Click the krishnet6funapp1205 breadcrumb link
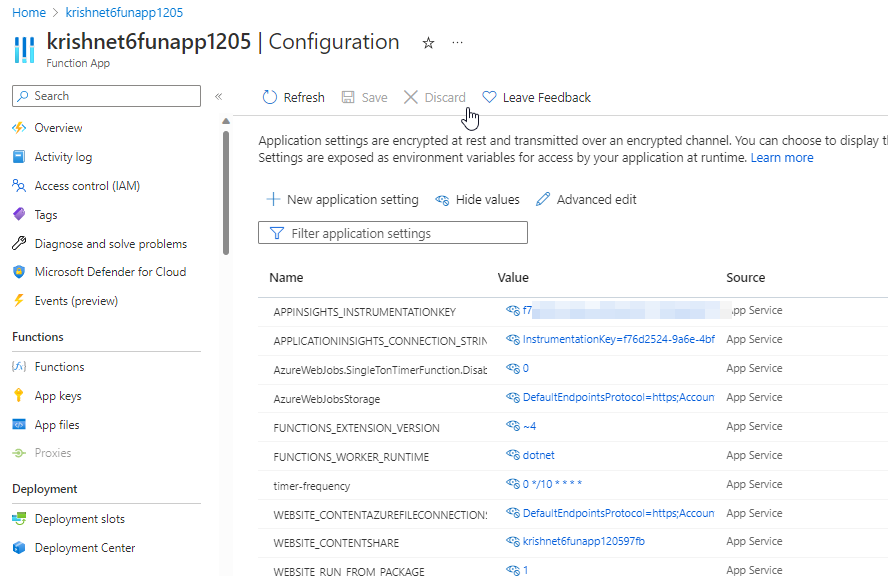The image size is (888, 576). (124, 12)
